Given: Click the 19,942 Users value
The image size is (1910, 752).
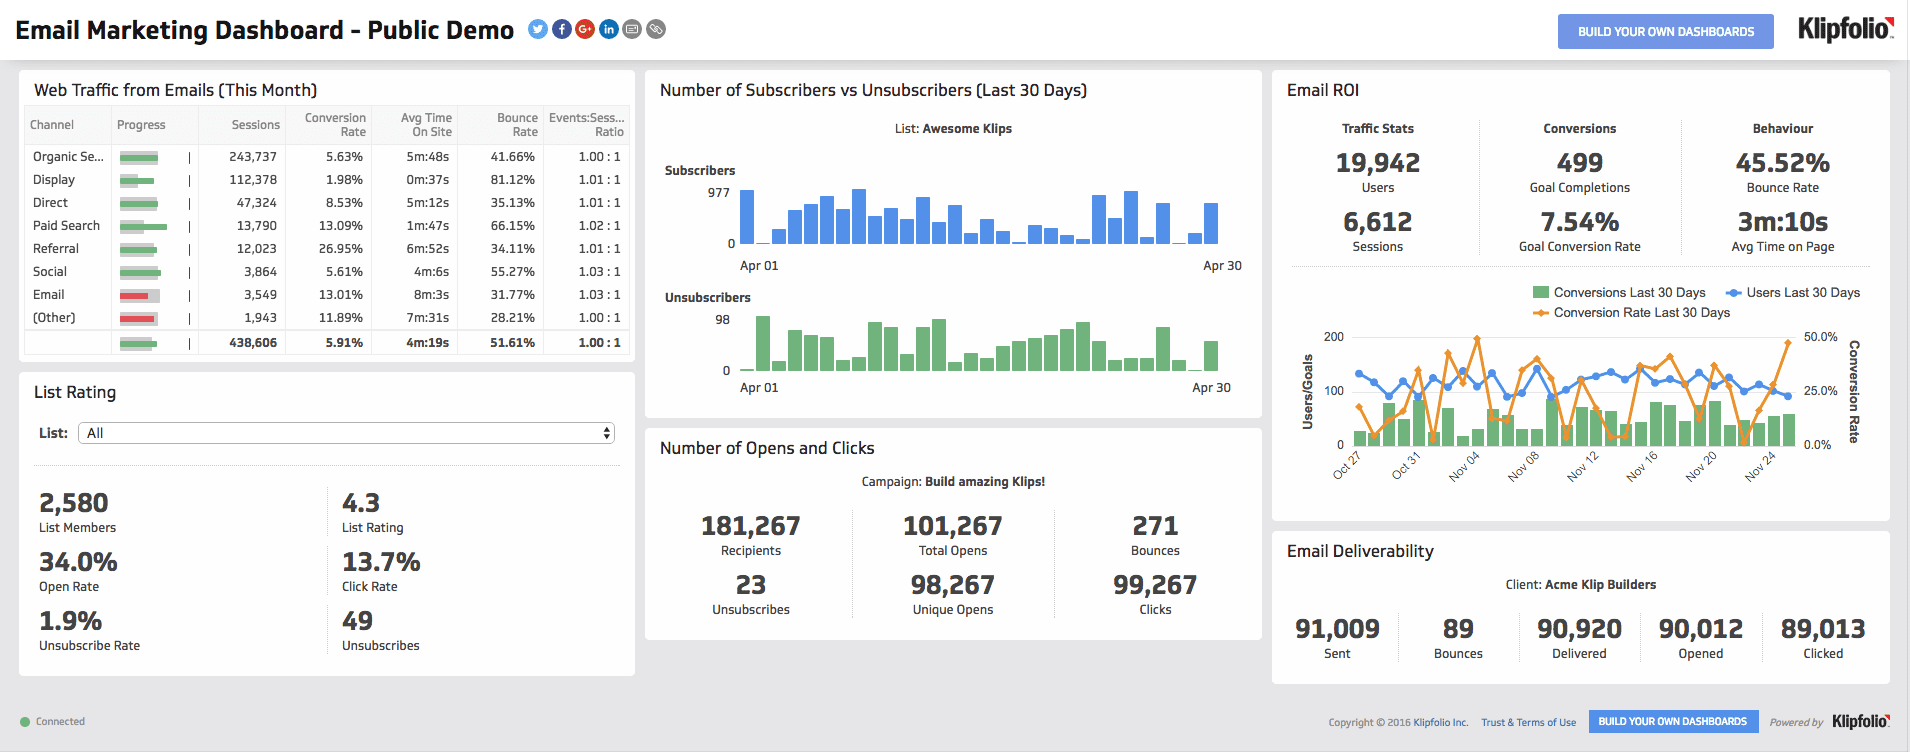Looking at the screenshot, I should (x=1378, y=163).
